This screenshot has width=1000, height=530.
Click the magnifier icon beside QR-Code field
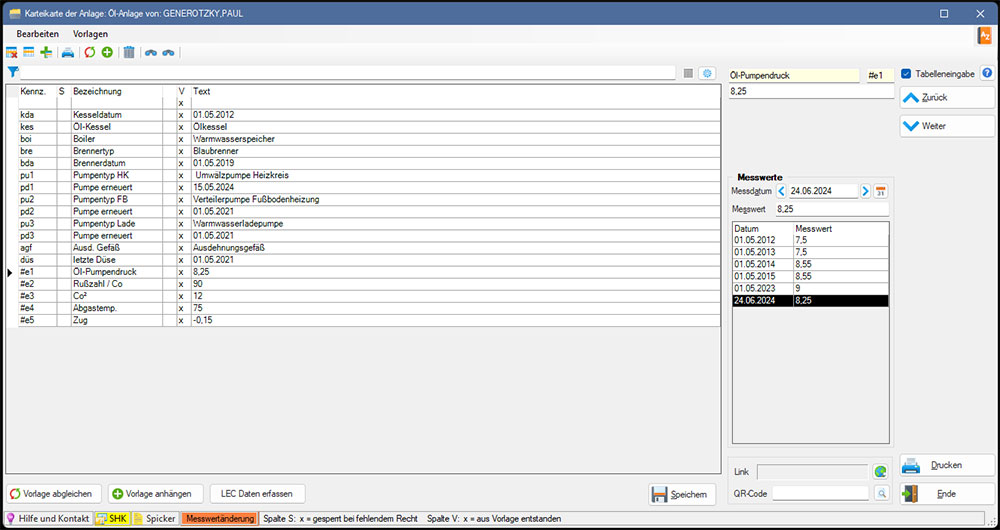point(880,493)
